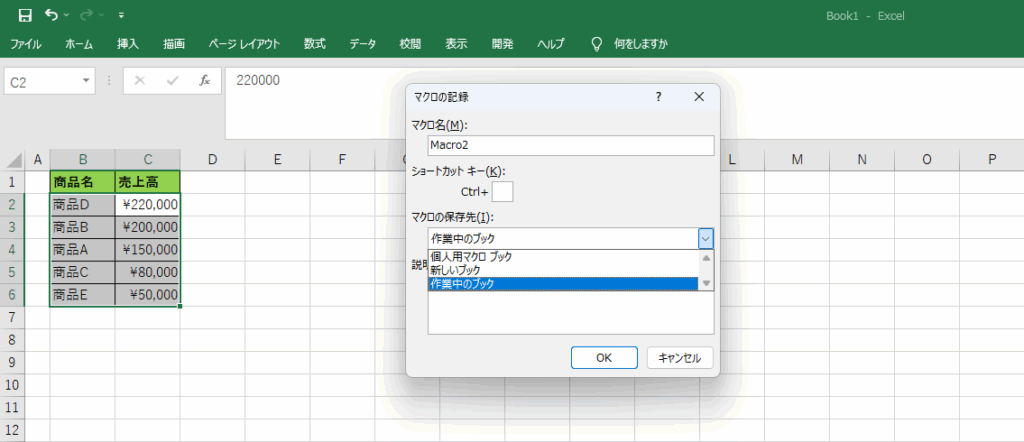Select 新しいブック option in list
This screenshot has width=1024, height=442.
455,270
